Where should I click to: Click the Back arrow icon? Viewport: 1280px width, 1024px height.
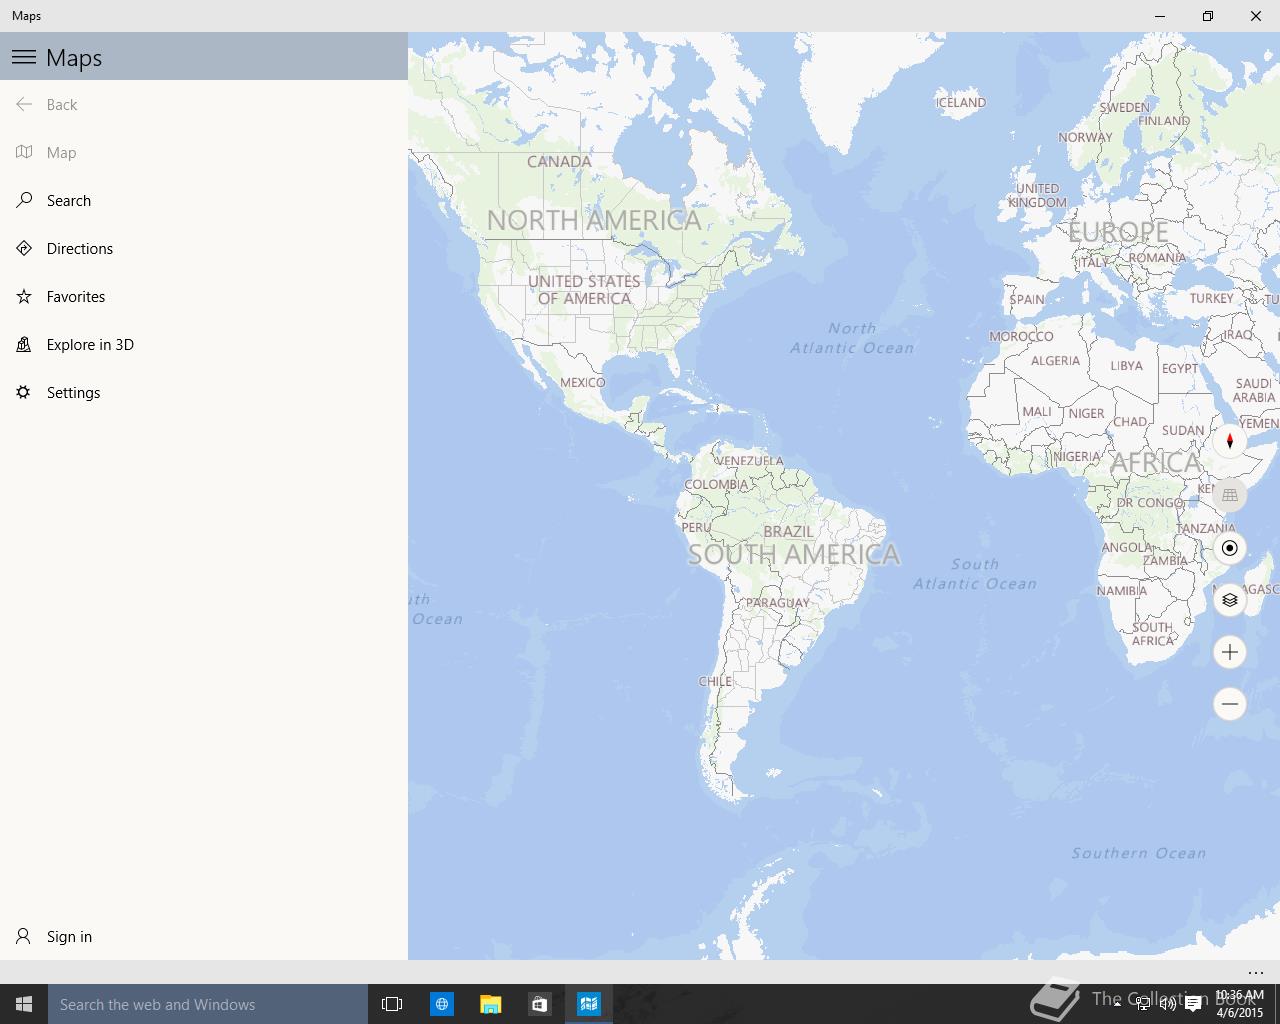coord(24,104)
